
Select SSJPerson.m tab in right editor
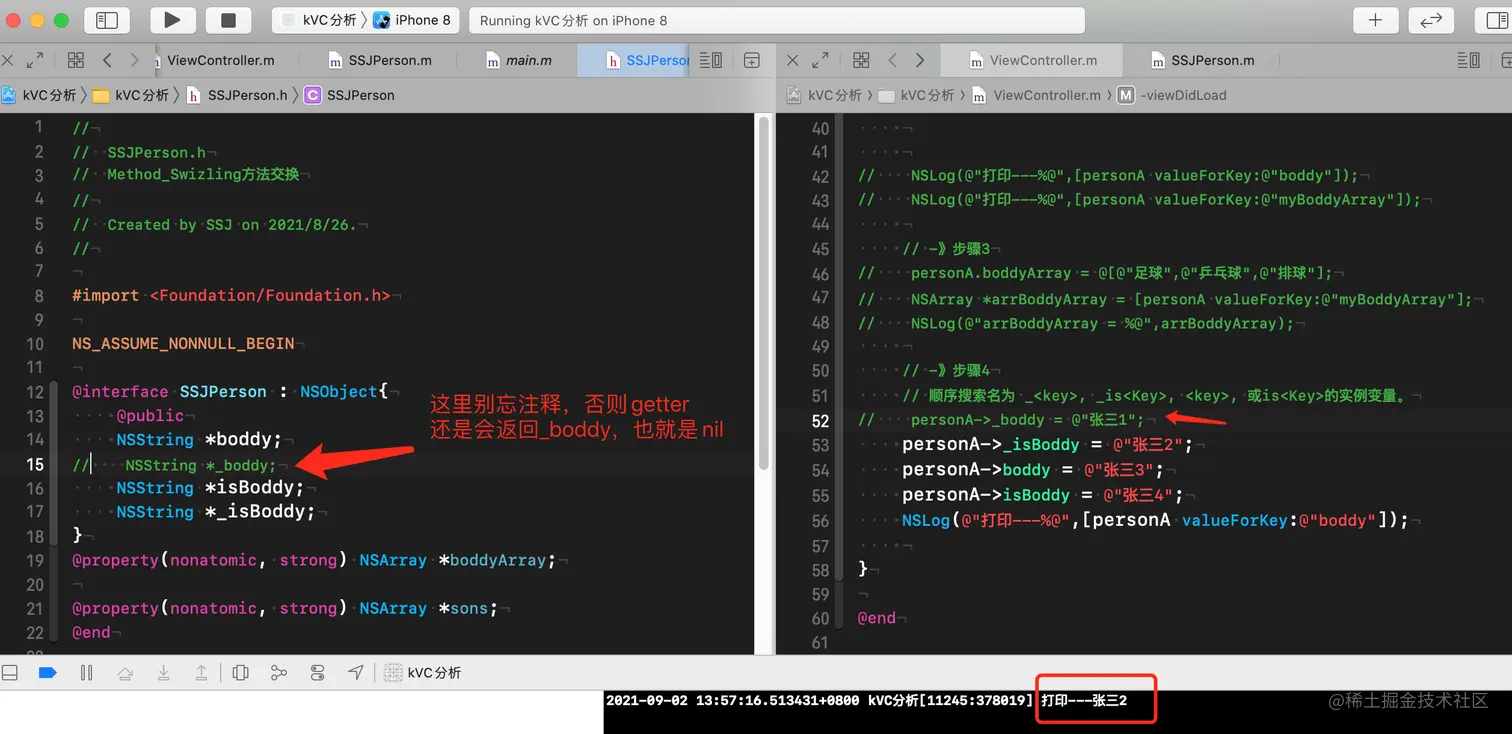(x=1202, y=60)
